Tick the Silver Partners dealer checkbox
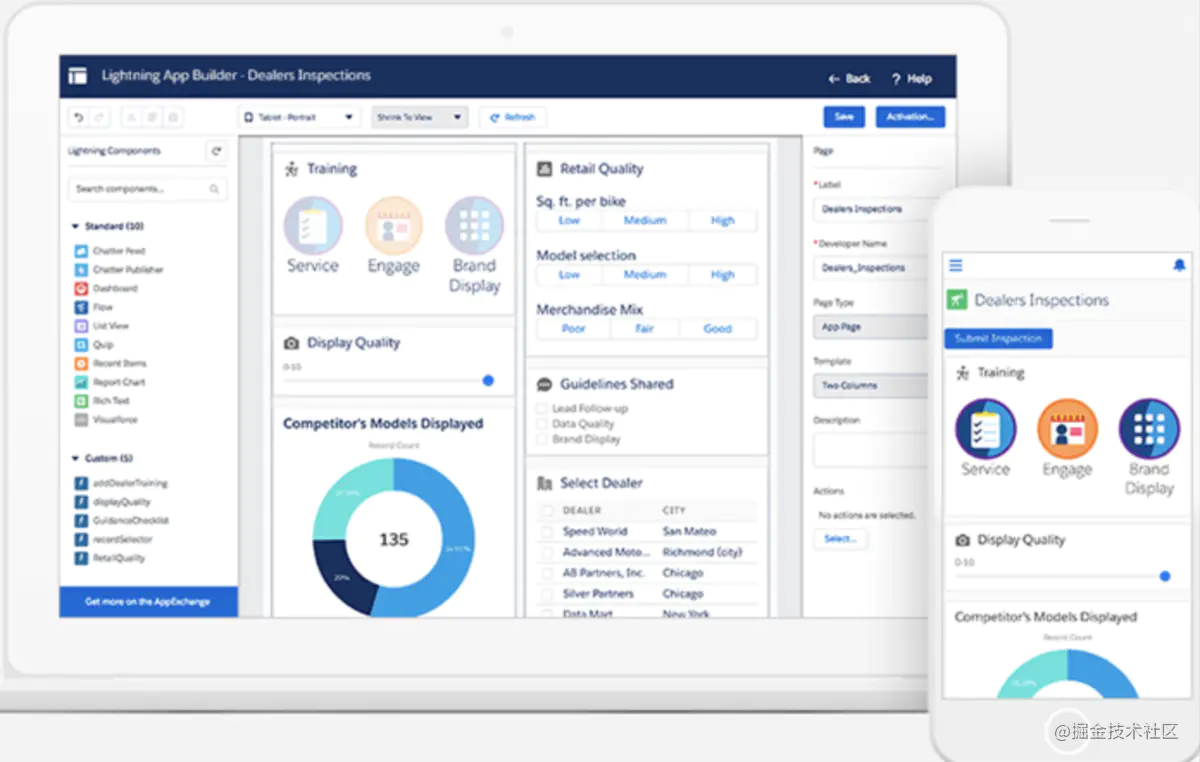 (x=546, y=594)
